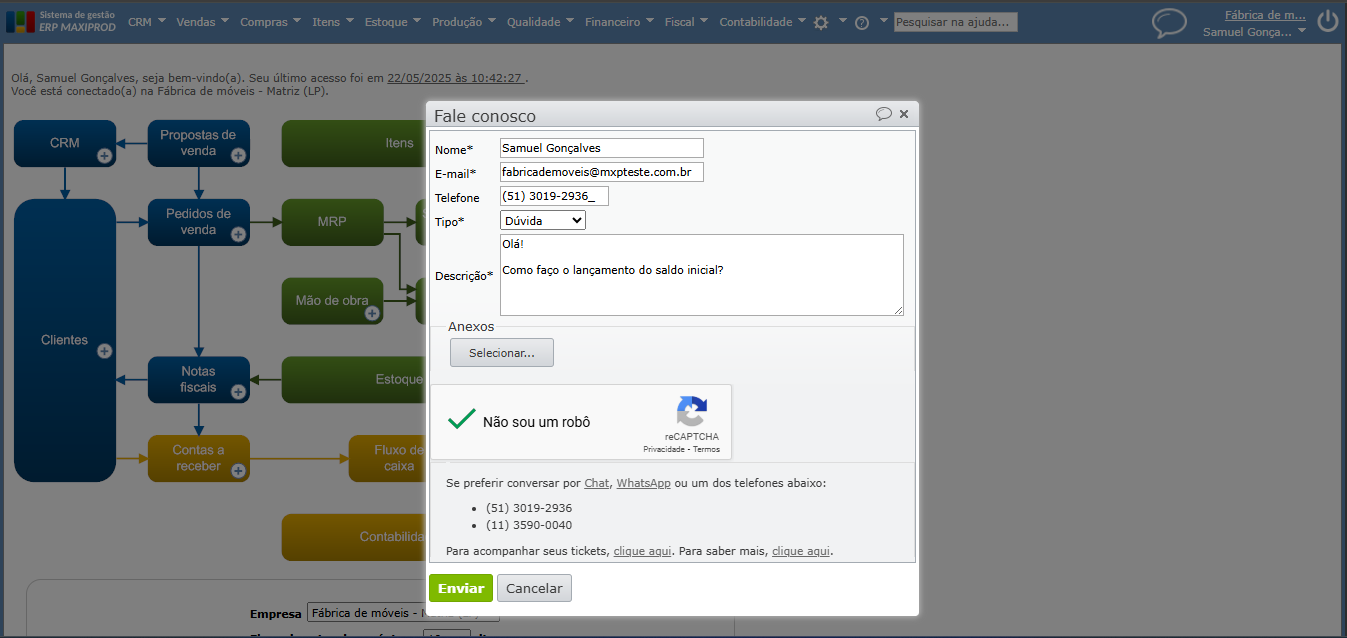Screen dimensions: 1347x638
Task: Expand the Estoque menu
Action: (393, 22)
